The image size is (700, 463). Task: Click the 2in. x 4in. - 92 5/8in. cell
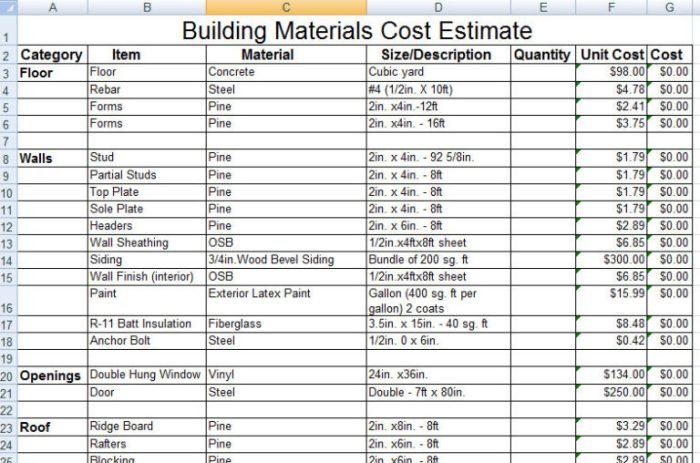pyautogui.click(x=438, y=158)
